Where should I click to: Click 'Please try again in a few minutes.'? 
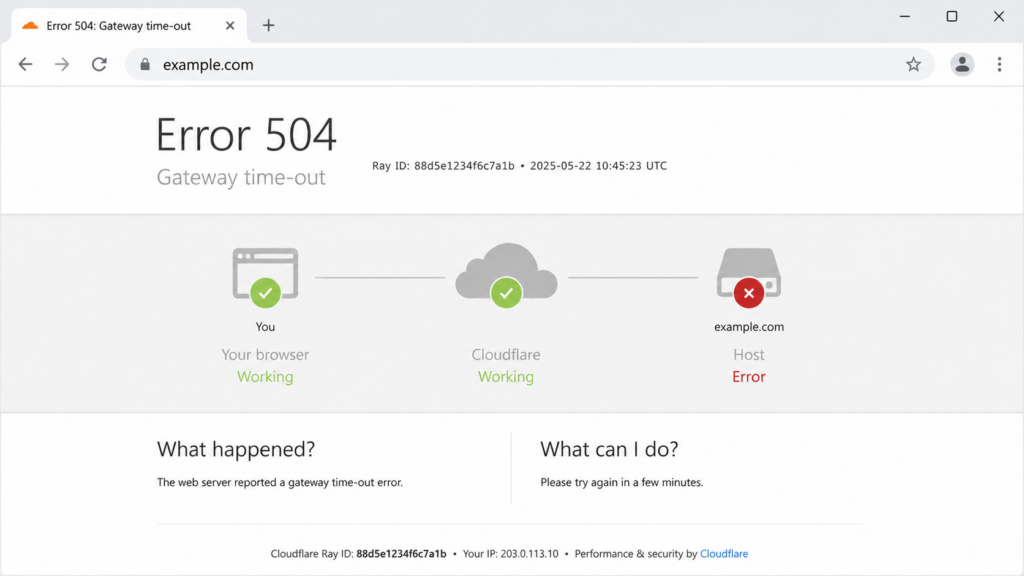click(622, 482)
